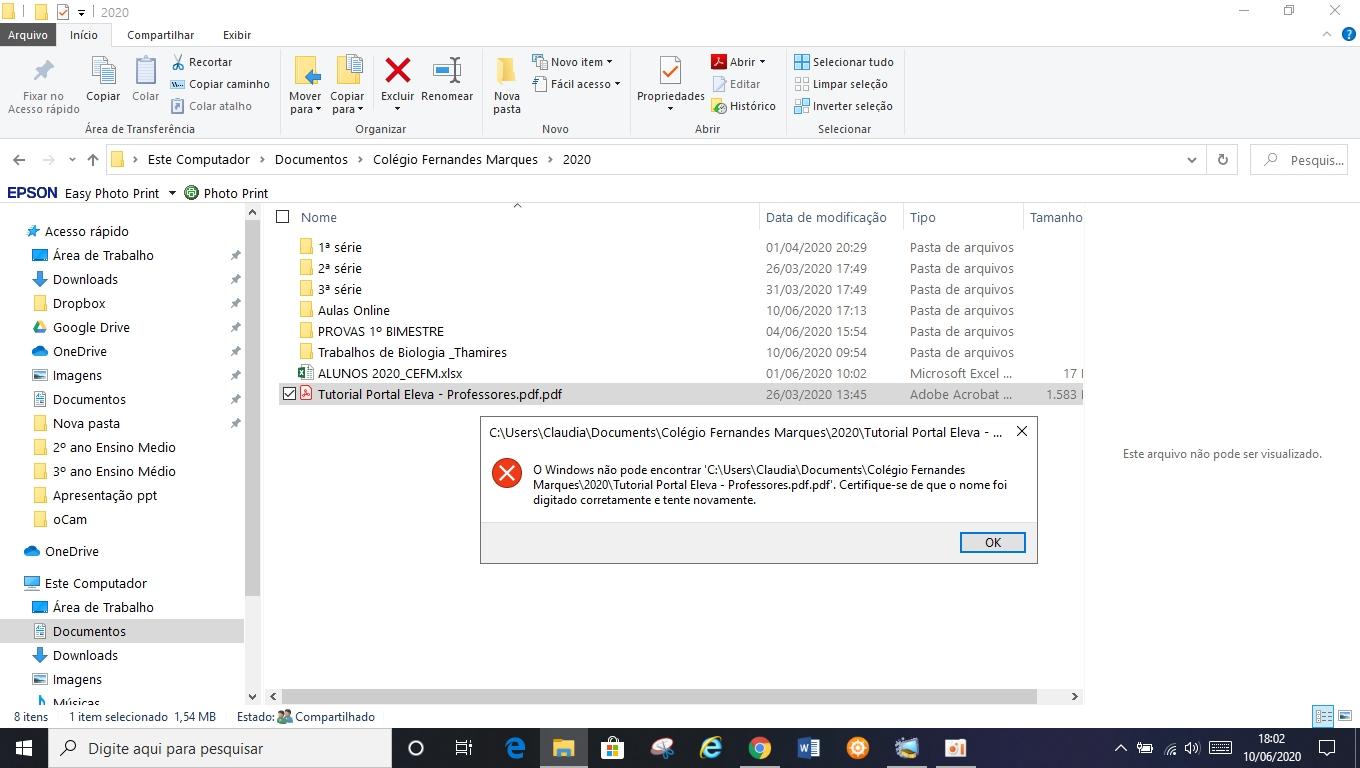Open Google Chrome from taskbar
This screenshot has height=768, width=1360.
tap(760, 748)
